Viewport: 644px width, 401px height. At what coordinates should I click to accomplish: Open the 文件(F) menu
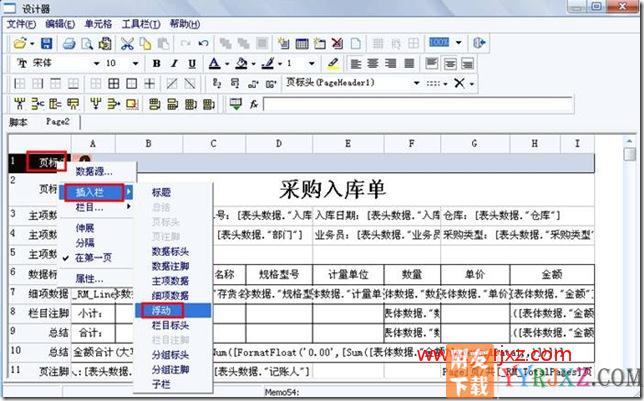point(21,24)
